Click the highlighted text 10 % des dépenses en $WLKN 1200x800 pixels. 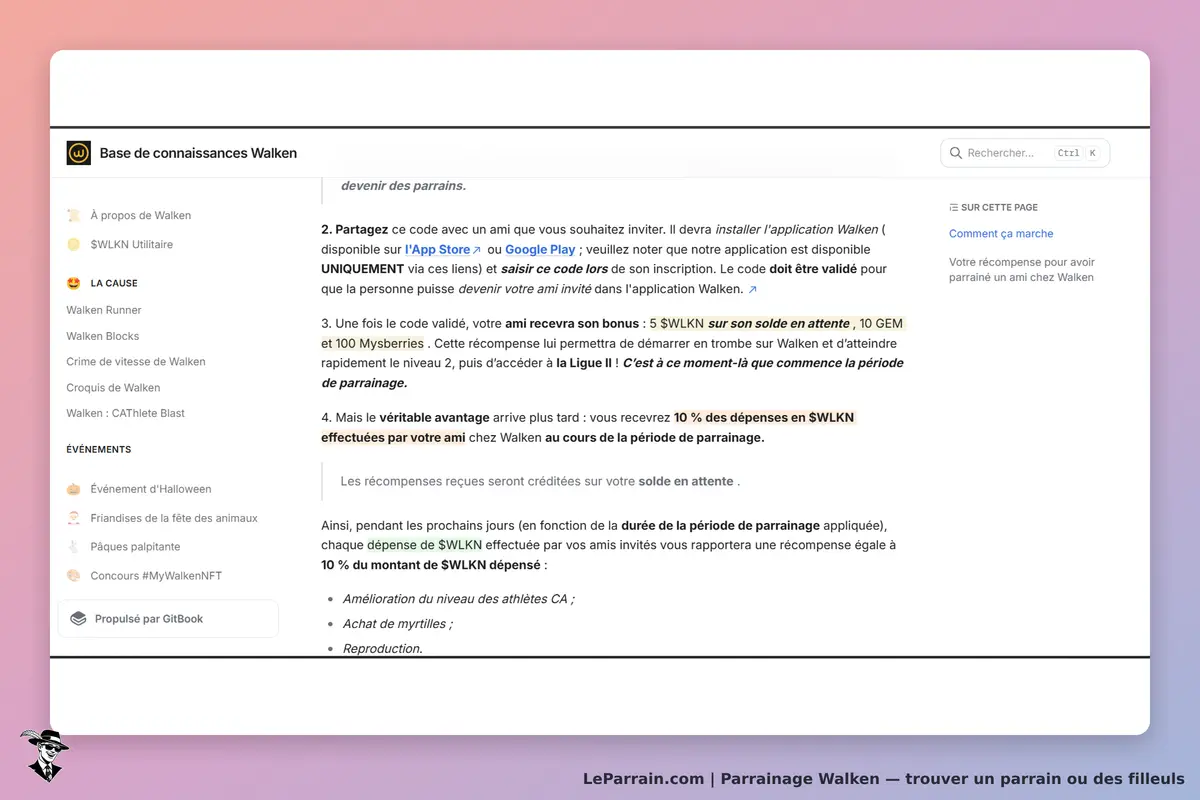coord(764,417)
